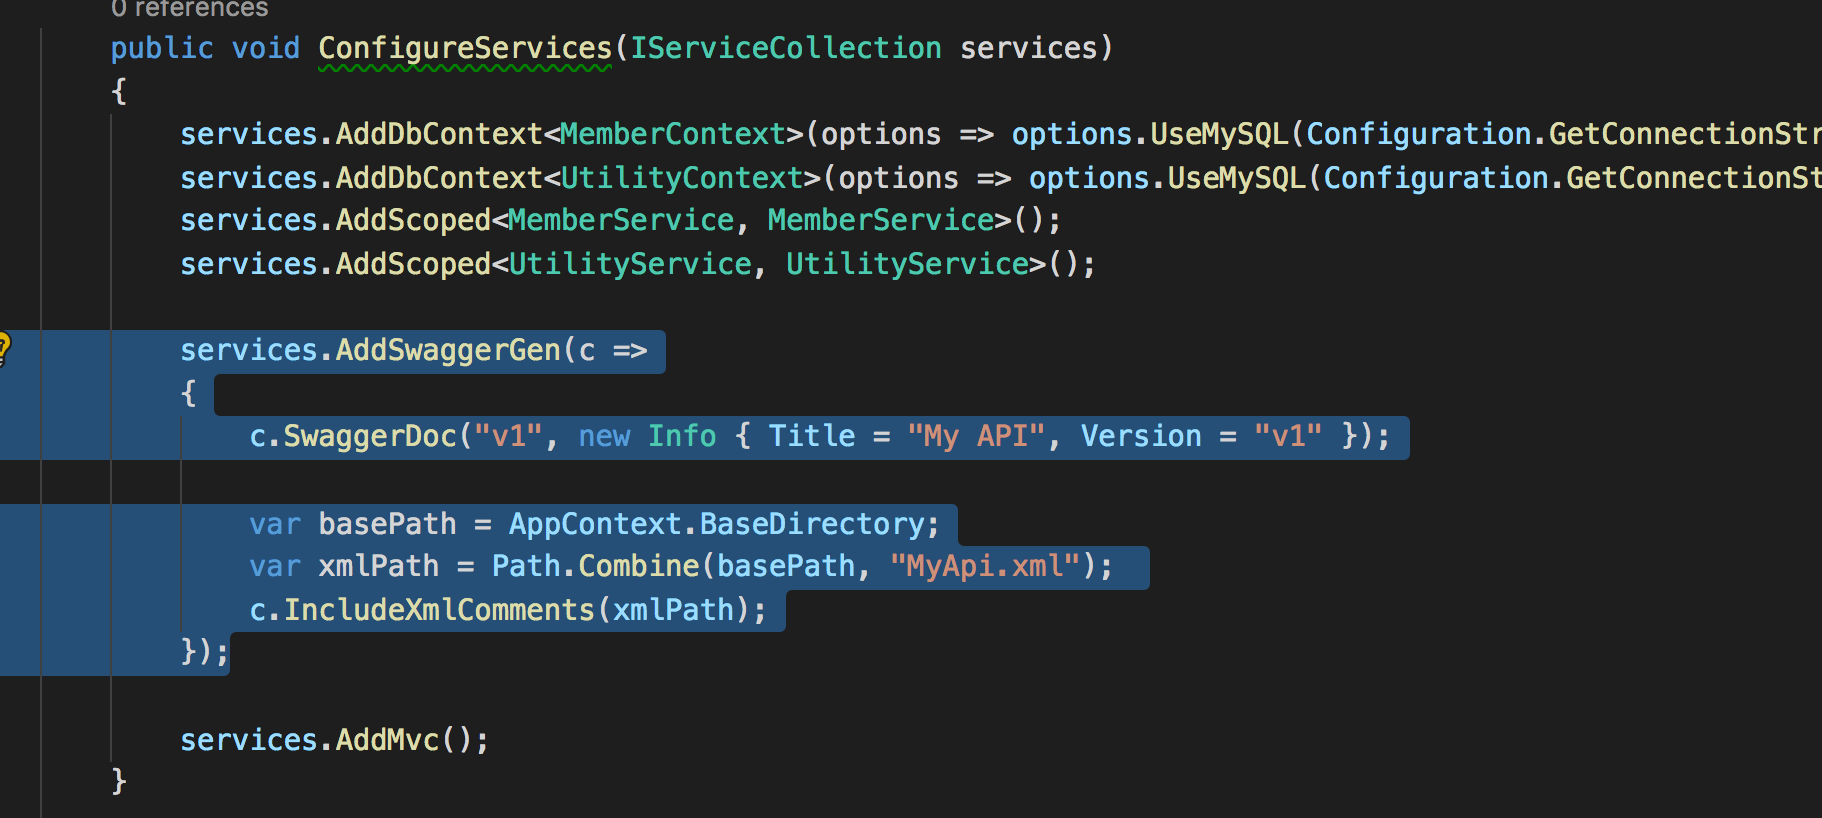Click the MemberContext type in AddDbContext
The image size is (1822, 818).
tap(673, 134)
